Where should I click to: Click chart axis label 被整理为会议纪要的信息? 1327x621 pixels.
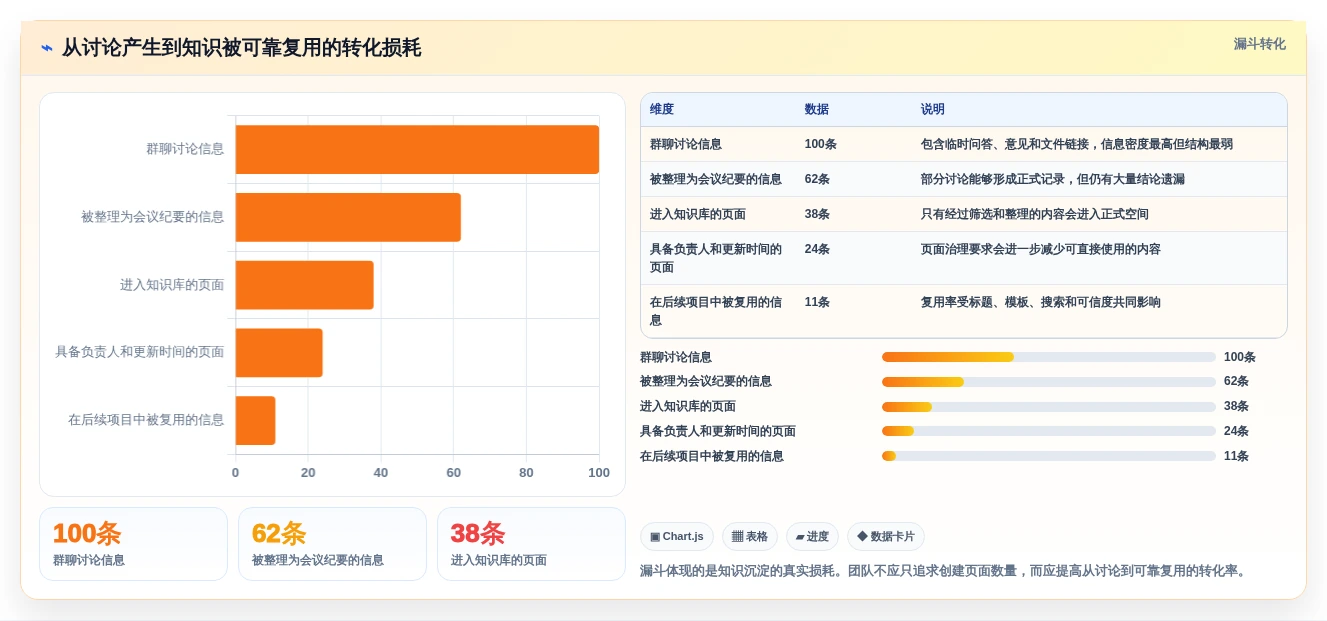pos(153,217)
